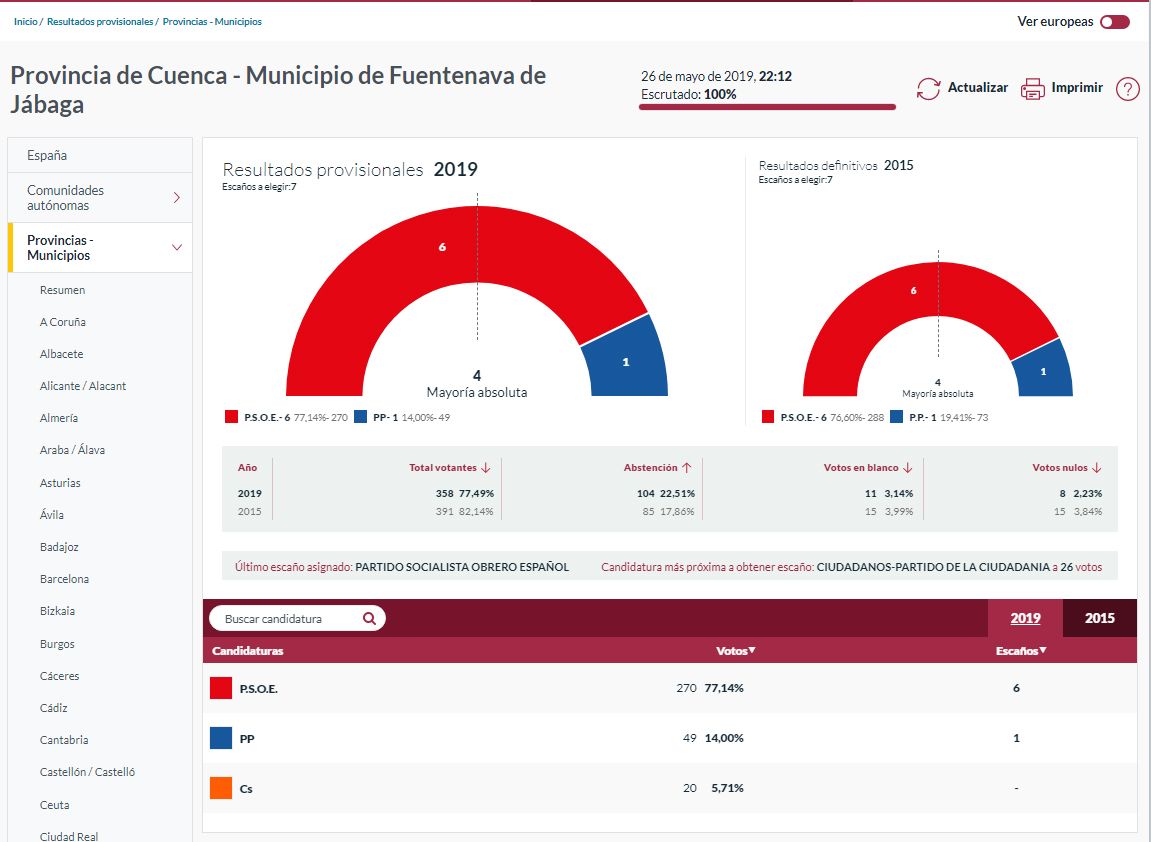Sort the table by Escaños column
This screenshot has height=842, width=1151.
(x=1021, y=651)
